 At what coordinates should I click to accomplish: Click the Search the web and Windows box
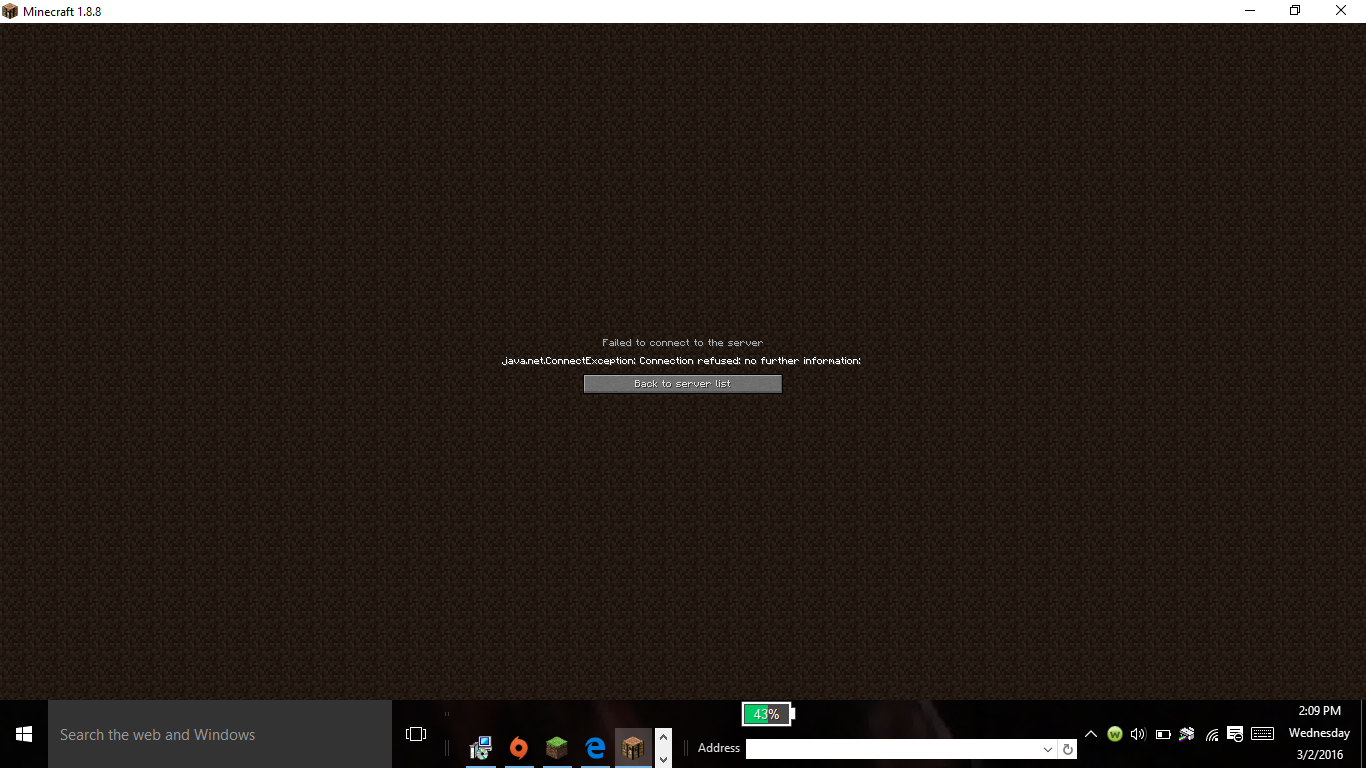220,734
